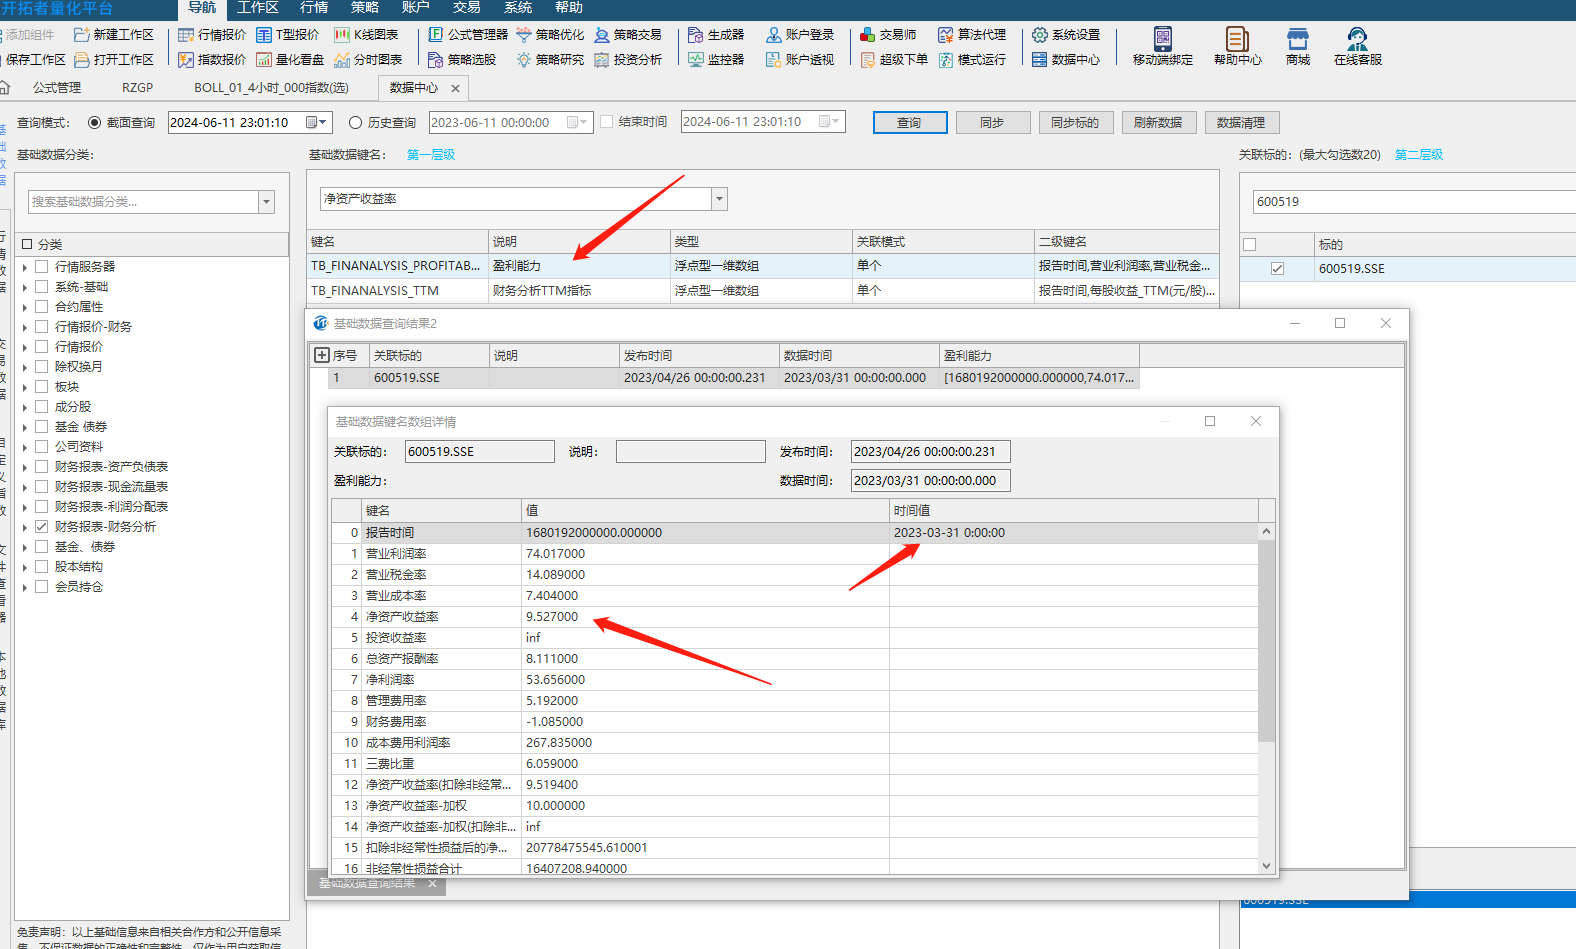Open 帮助中心 icon
1576x949 pixels.
coord(1237,46)
